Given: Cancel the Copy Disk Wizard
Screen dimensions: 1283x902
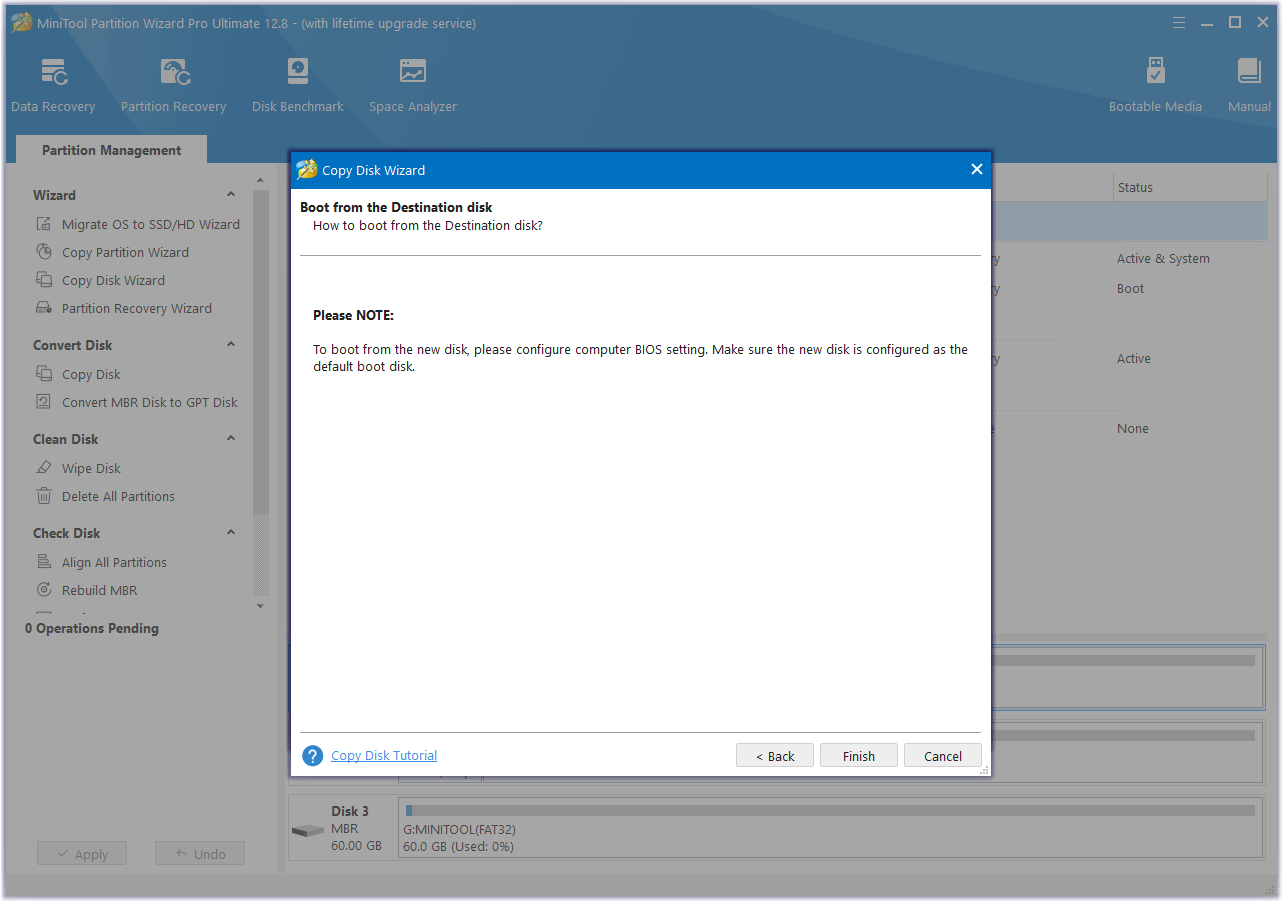Looking at the screenshot, I should click(x=943, y=756).
